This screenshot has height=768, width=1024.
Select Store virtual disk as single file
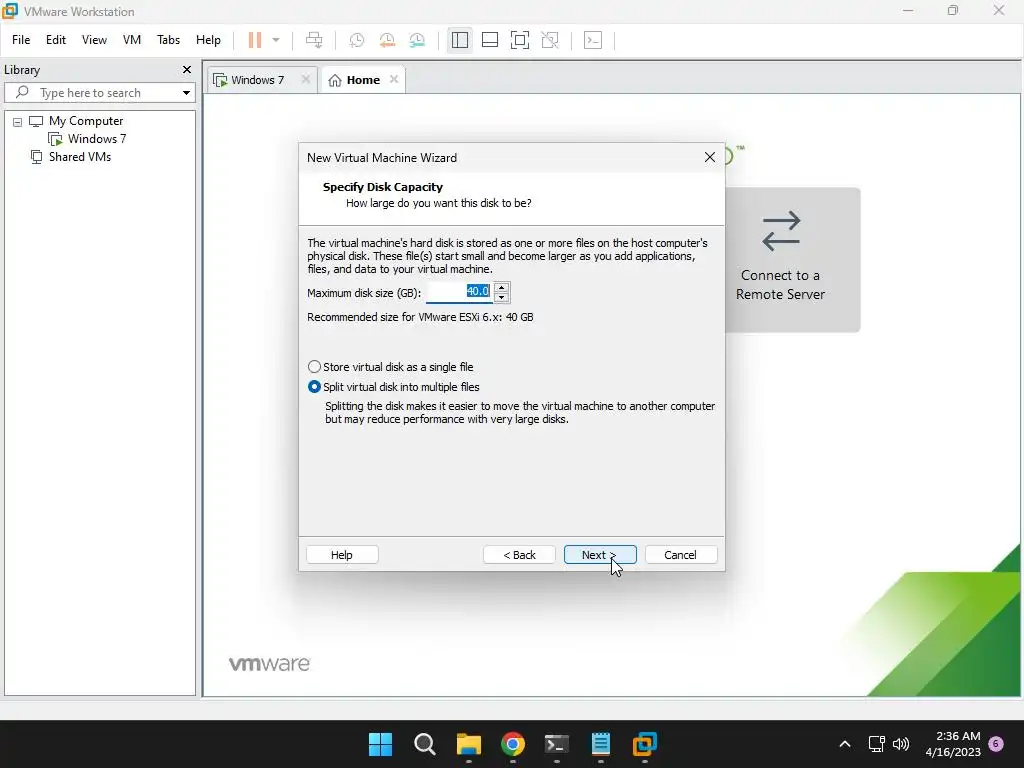coord(391,367)
